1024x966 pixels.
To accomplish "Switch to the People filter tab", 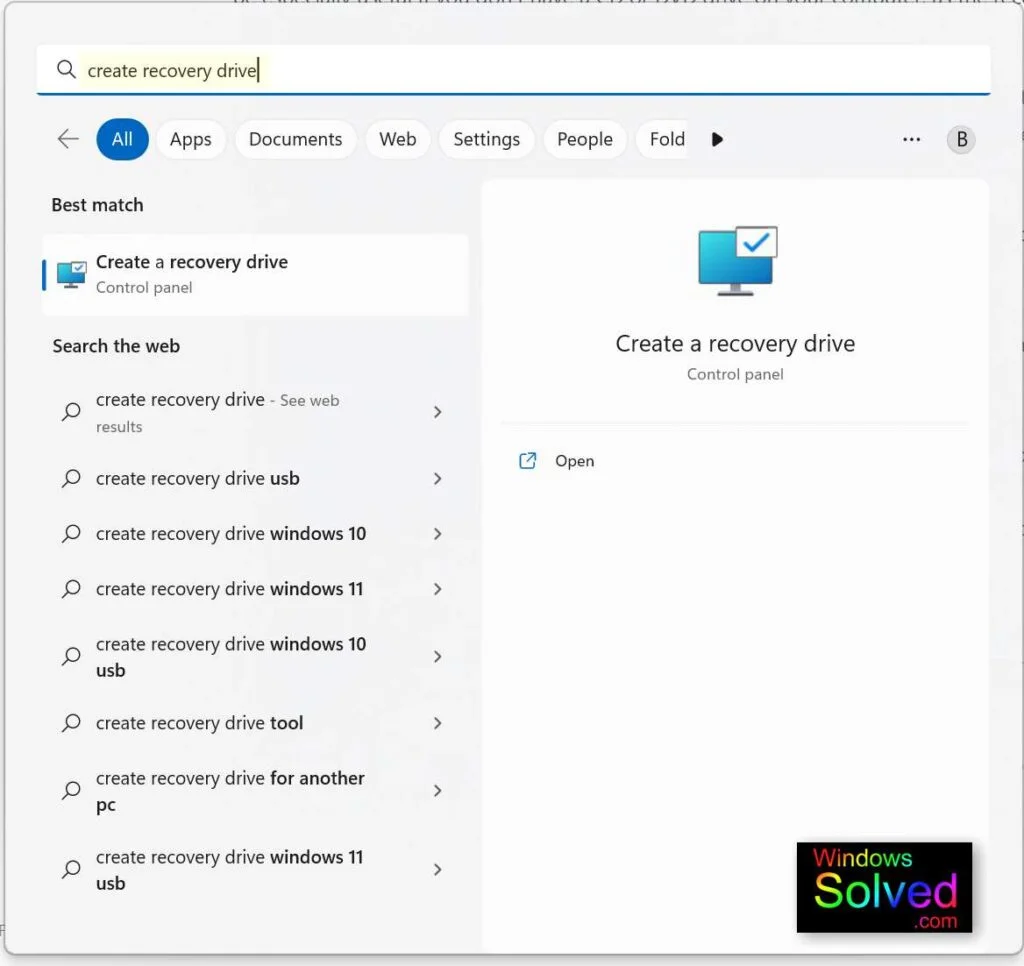I will 584,139.
